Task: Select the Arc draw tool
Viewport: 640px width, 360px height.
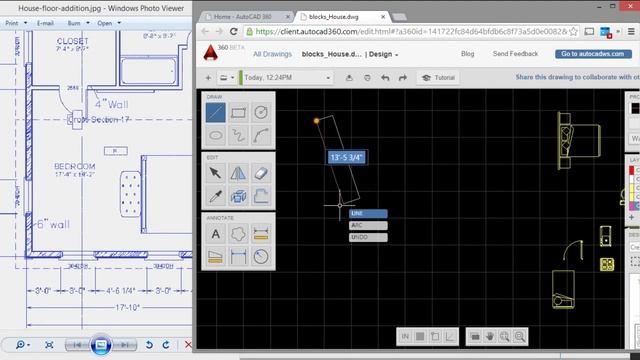Action: pyautogui.click(x=261, y=135)
